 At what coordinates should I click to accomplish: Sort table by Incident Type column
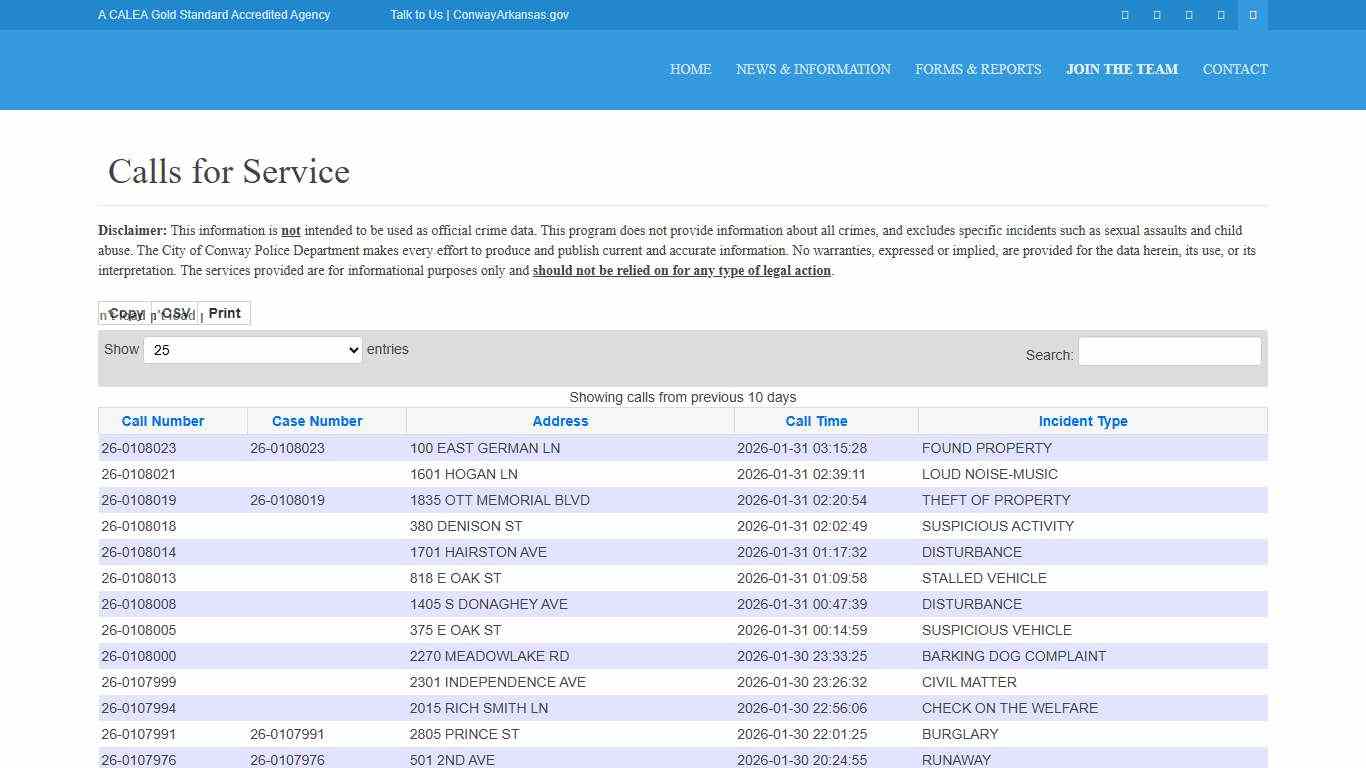(x=1082, y=421)
